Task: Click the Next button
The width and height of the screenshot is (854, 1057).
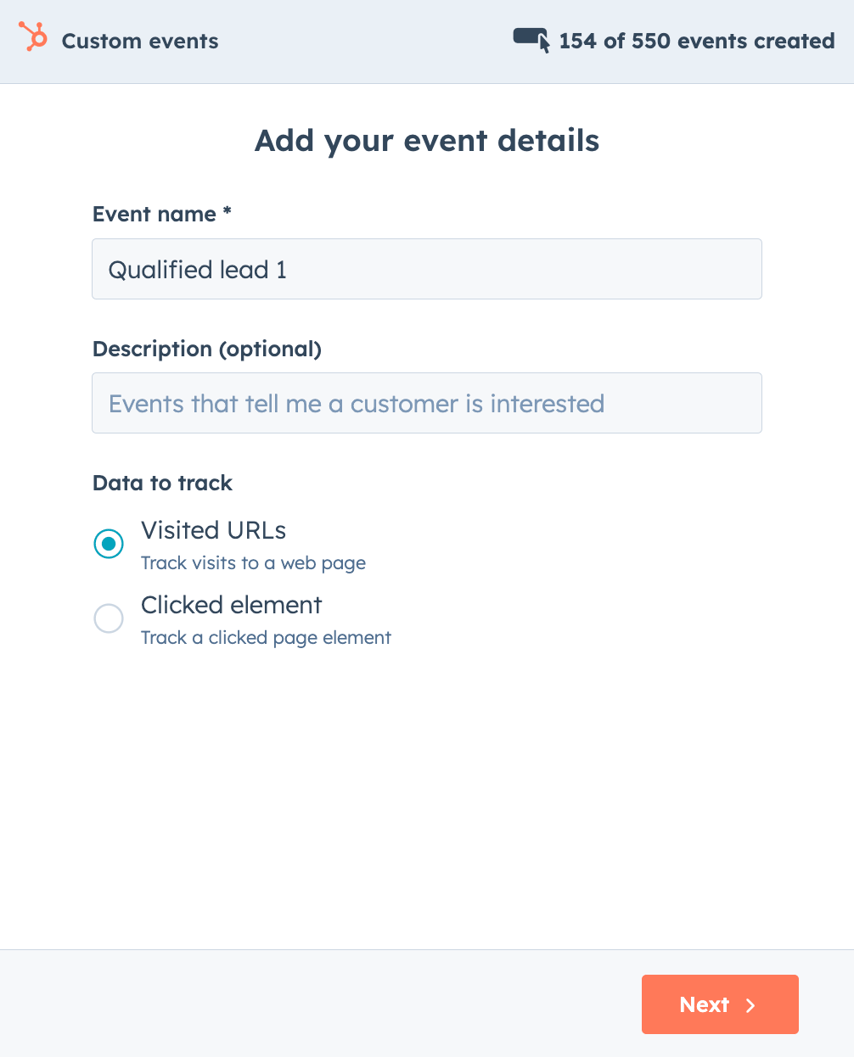Action: click(719, 1004)
